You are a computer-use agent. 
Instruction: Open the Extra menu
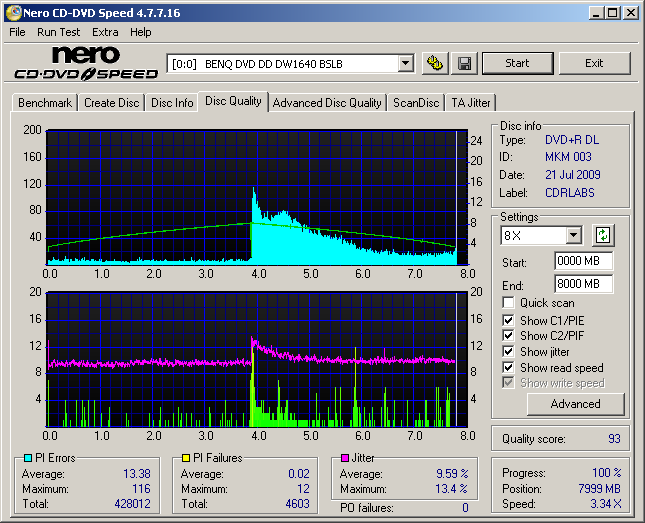pos(105,32)
